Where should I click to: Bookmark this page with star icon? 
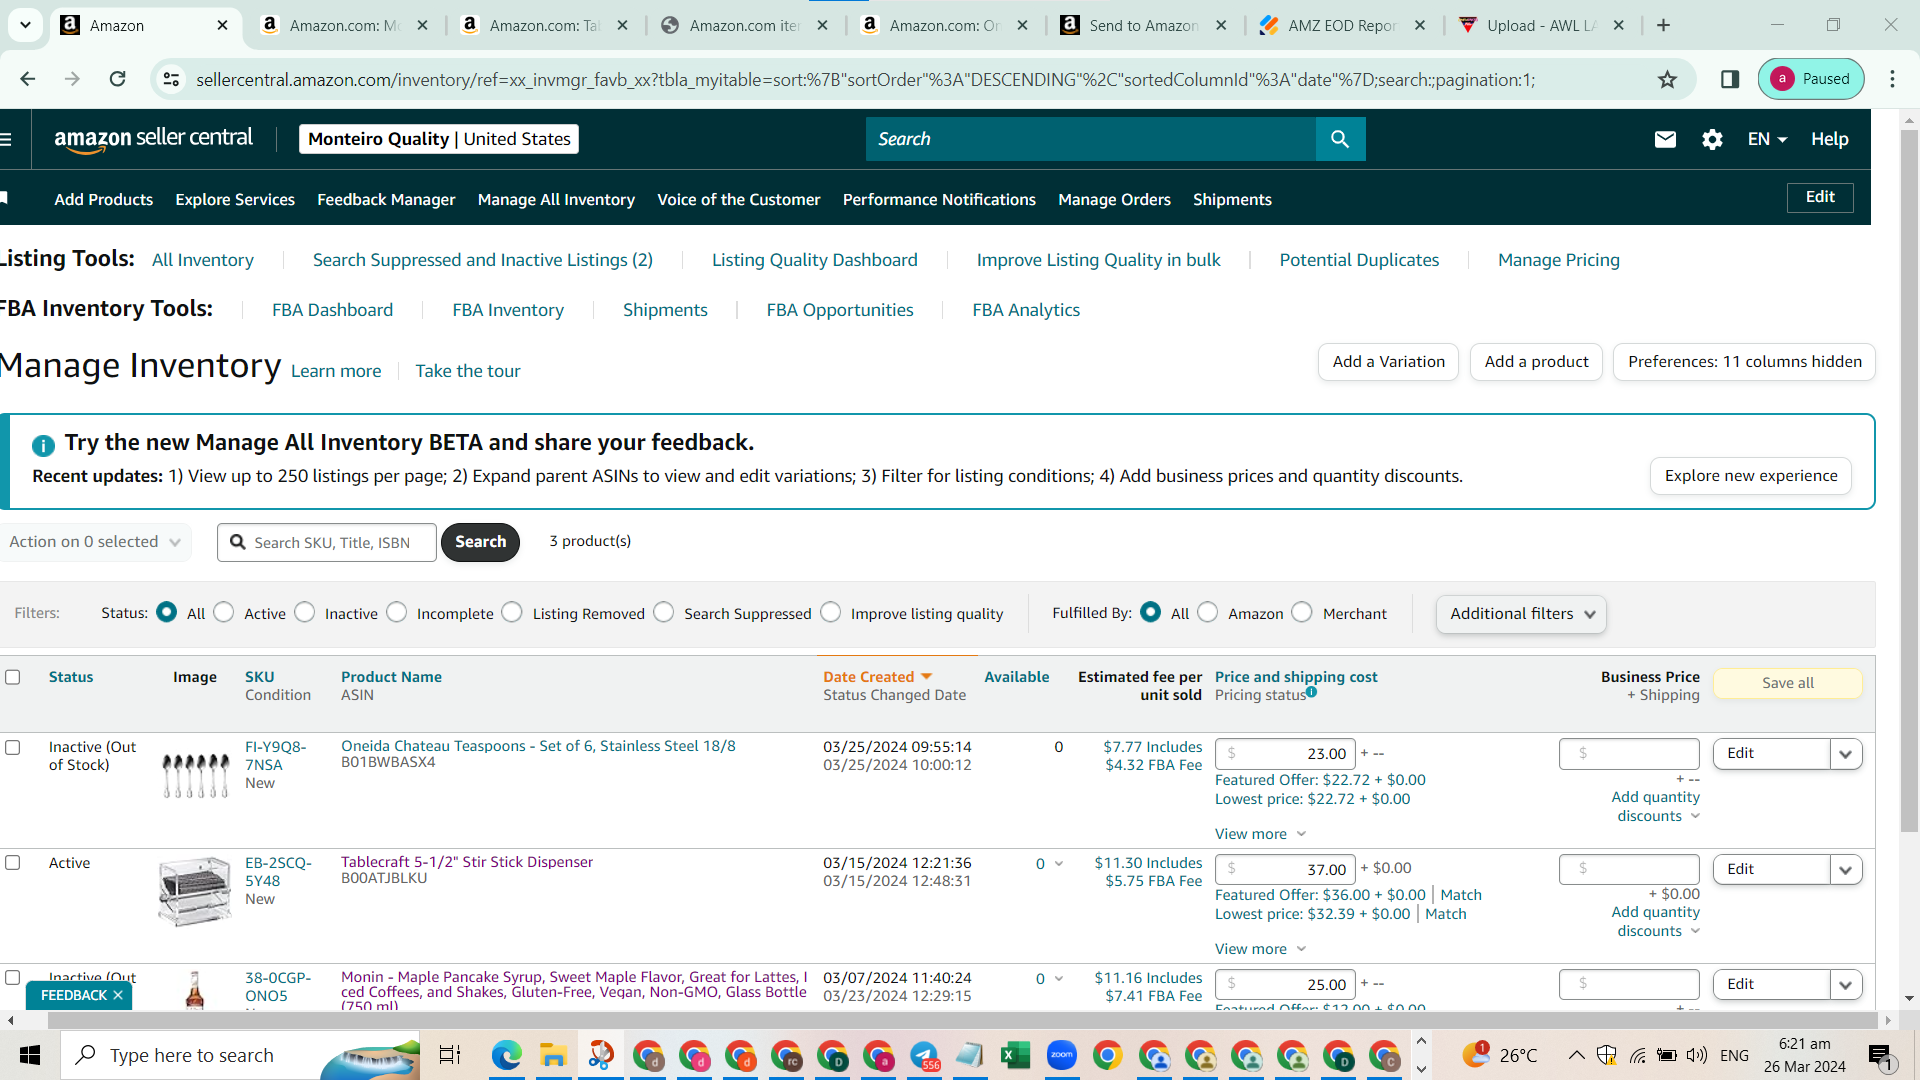point(1667,79)
